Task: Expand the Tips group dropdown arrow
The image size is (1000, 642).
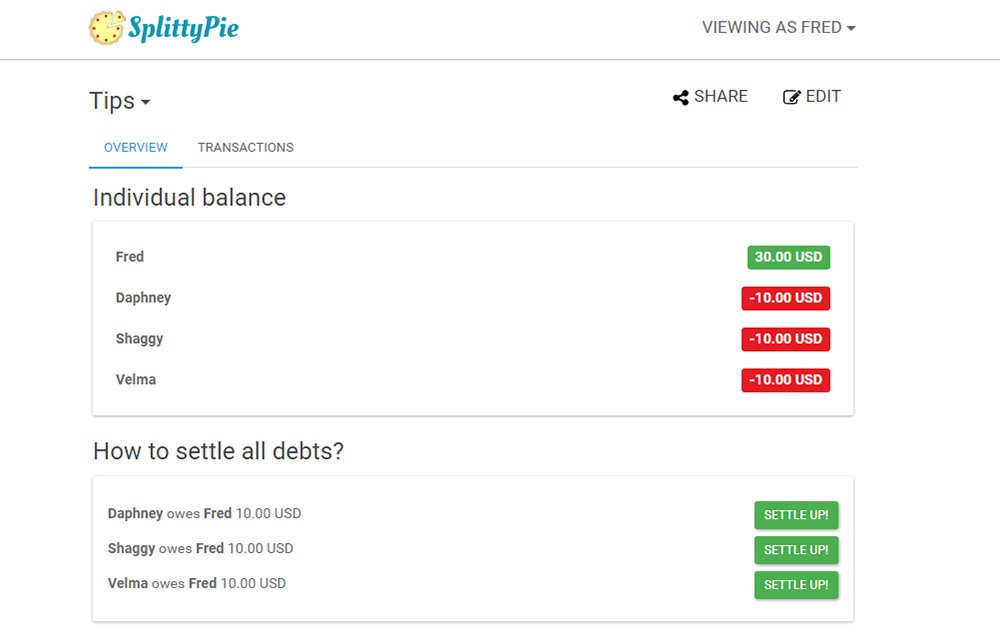Action: (x=145, y=102)
